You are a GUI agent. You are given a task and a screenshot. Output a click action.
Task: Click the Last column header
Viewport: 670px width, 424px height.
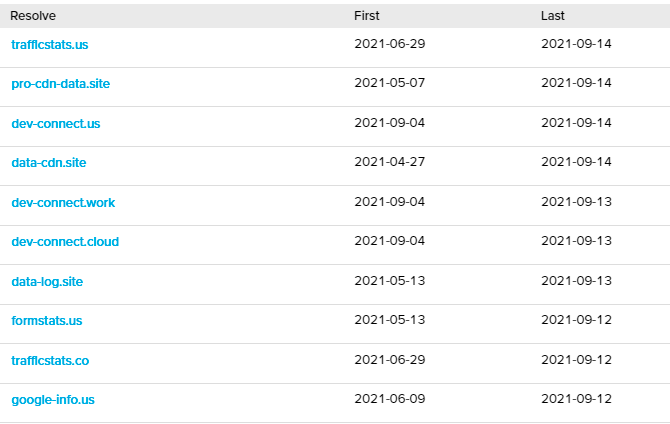(553, 16)
